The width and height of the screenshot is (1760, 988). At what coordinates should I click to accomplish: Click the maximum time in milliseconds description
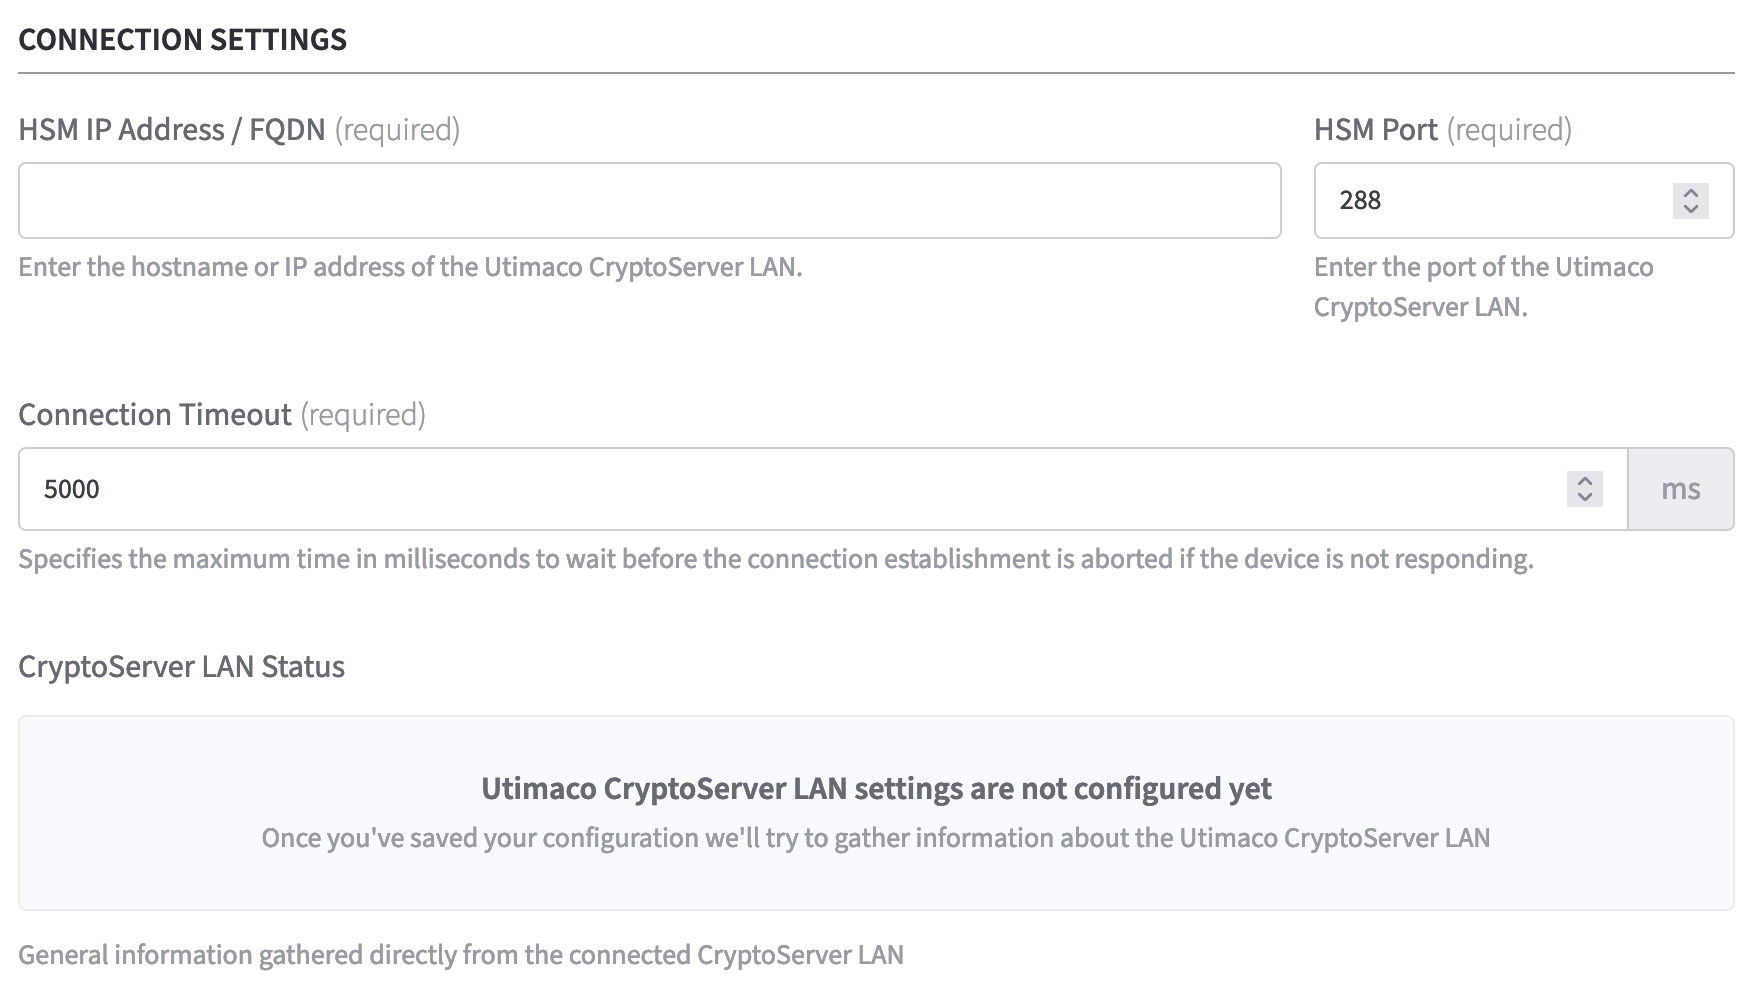click(x=775, y=559)
